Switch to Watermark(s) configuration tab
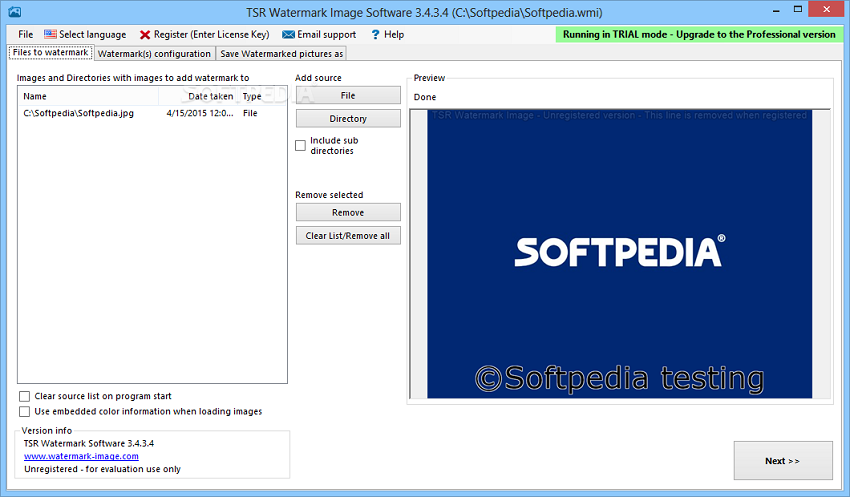Screen dimensions: 850x497 coord(154,53)
